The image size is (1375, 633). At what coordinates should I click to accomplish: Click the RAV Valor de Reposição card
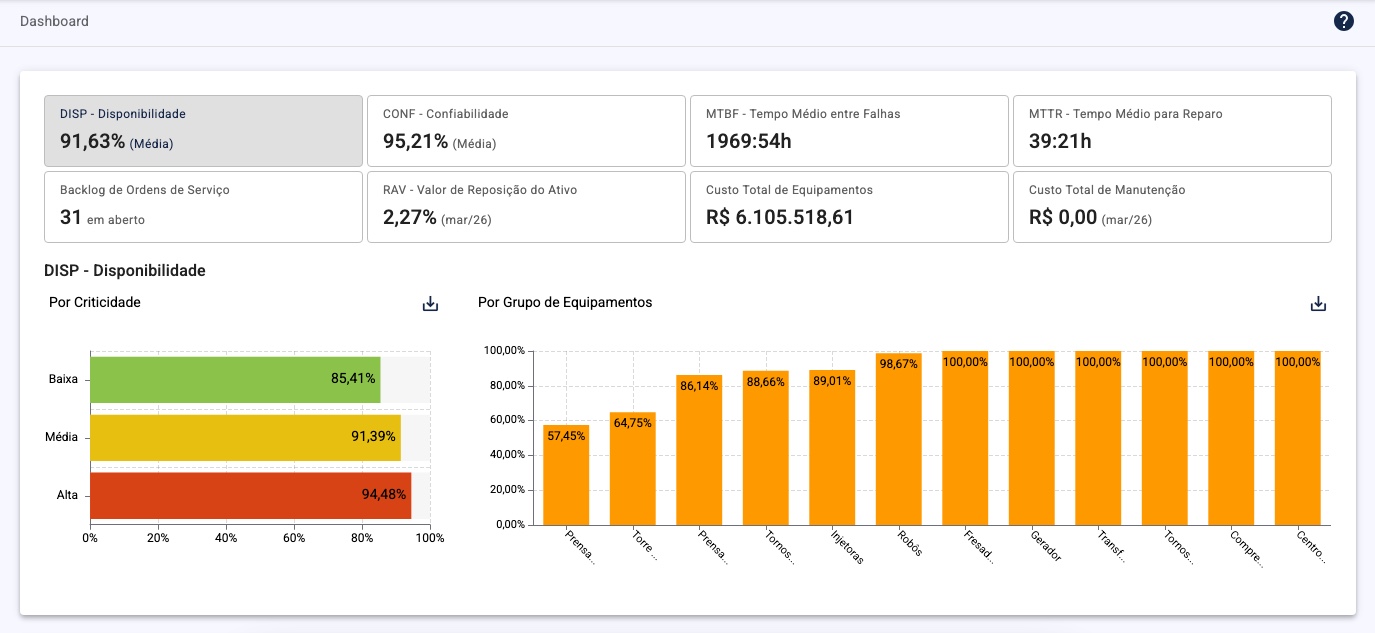click(x=526, y=207)
